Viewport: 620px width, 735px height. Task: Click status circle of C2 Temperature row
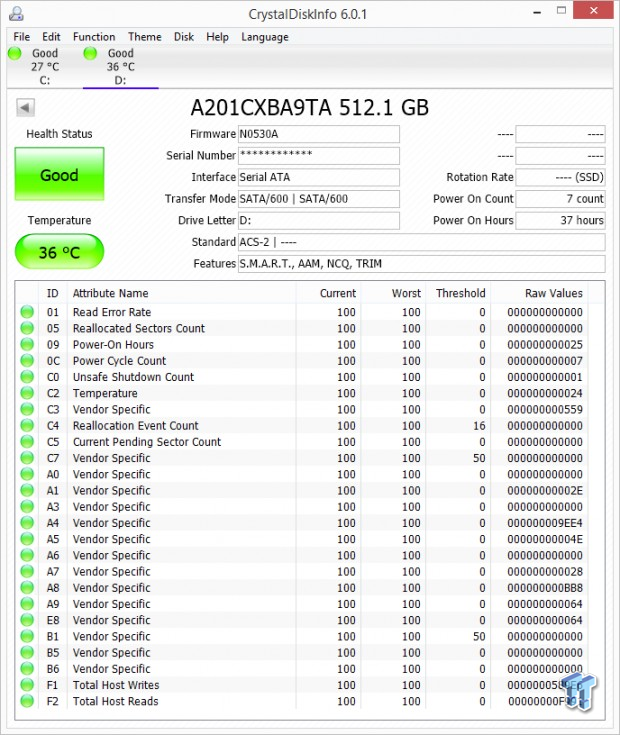point(27,393)
